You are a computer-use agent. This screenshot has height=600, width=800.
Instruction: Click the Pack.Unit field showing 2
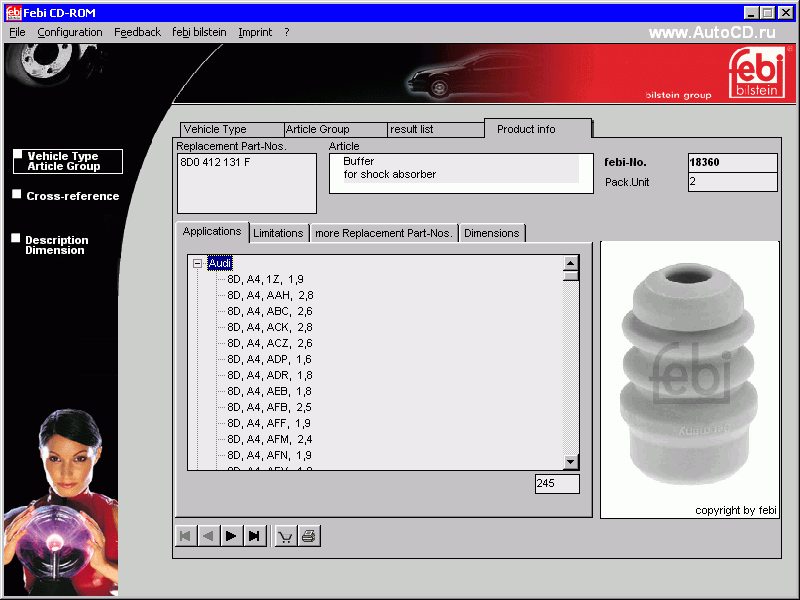732,182
